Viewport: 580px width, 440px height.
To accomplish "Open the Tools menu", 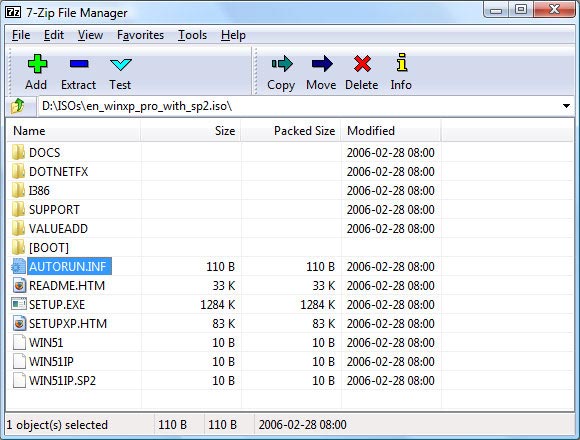I will (192, 35).
